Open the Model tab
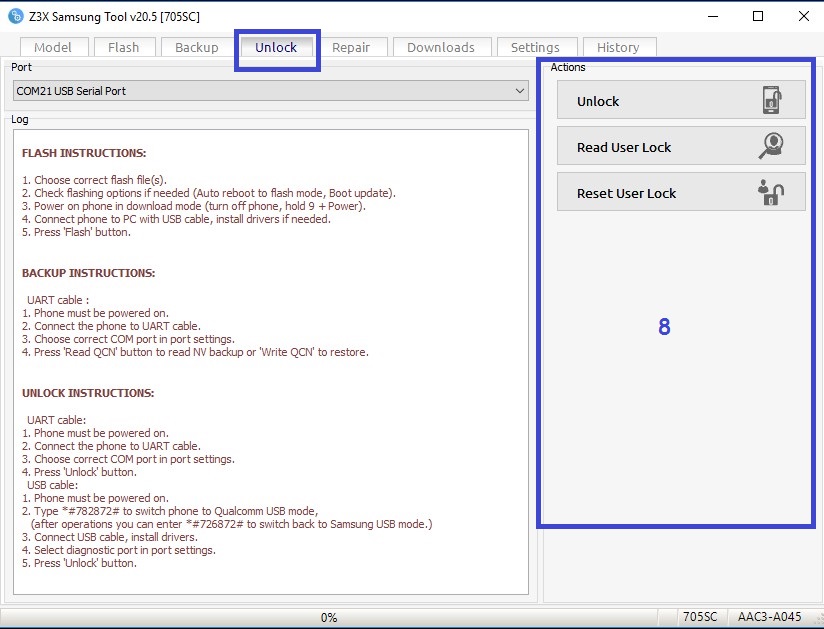 click(53, 47)
